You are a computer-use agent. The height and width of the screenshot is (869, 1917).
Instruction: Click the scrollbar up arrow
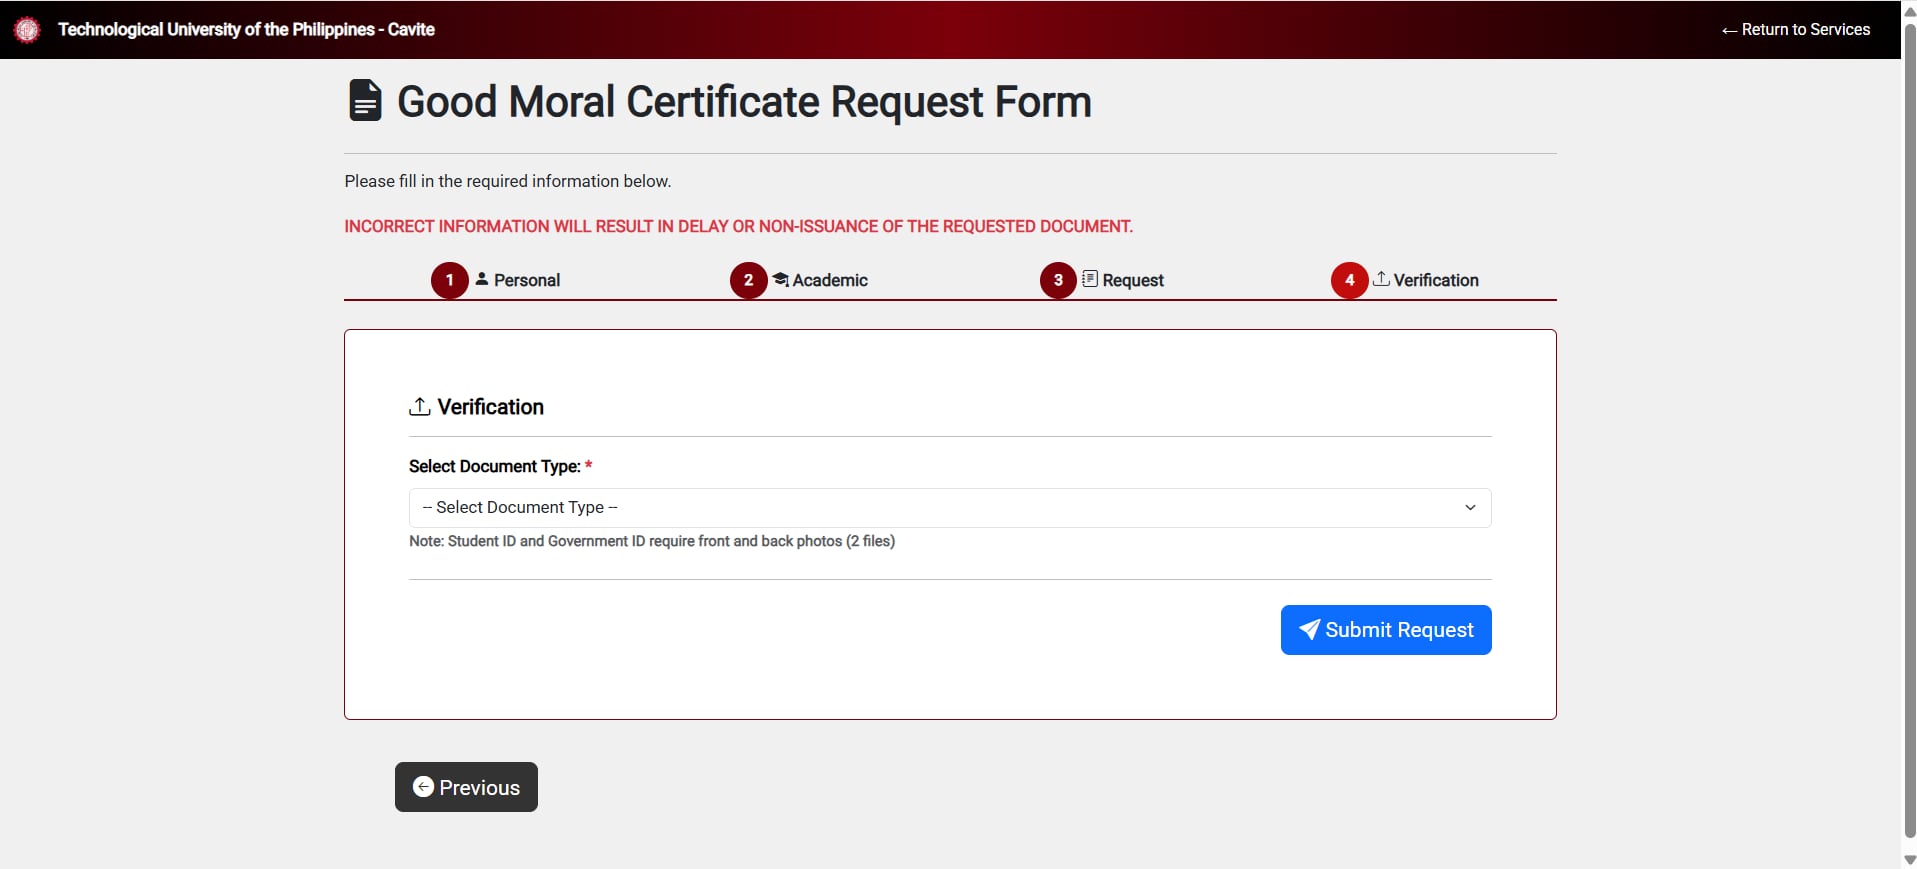[x=1909, y=10]
